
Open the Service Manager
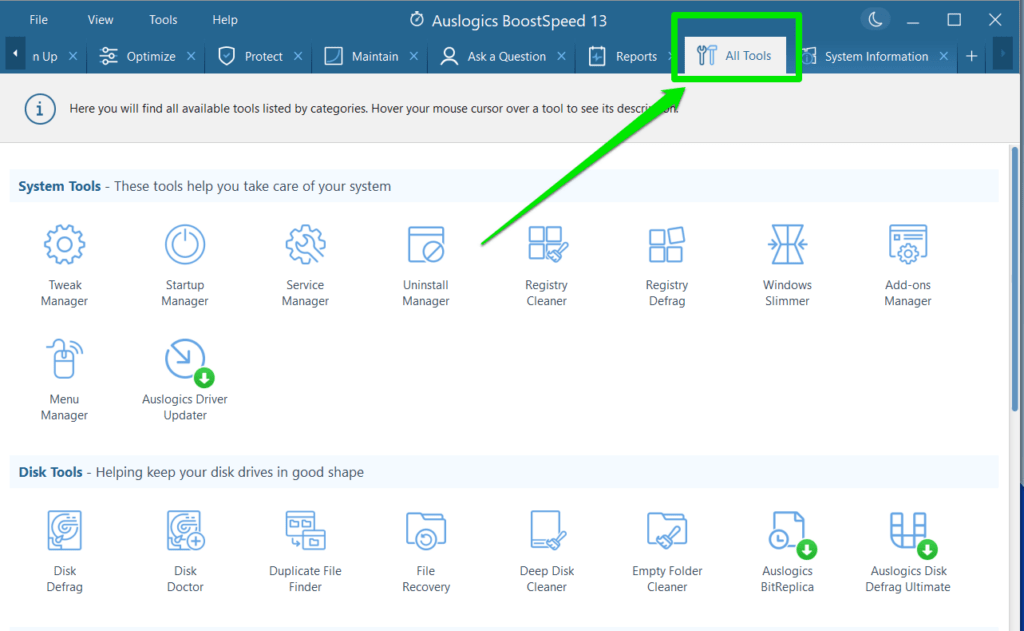click(305, 262)
